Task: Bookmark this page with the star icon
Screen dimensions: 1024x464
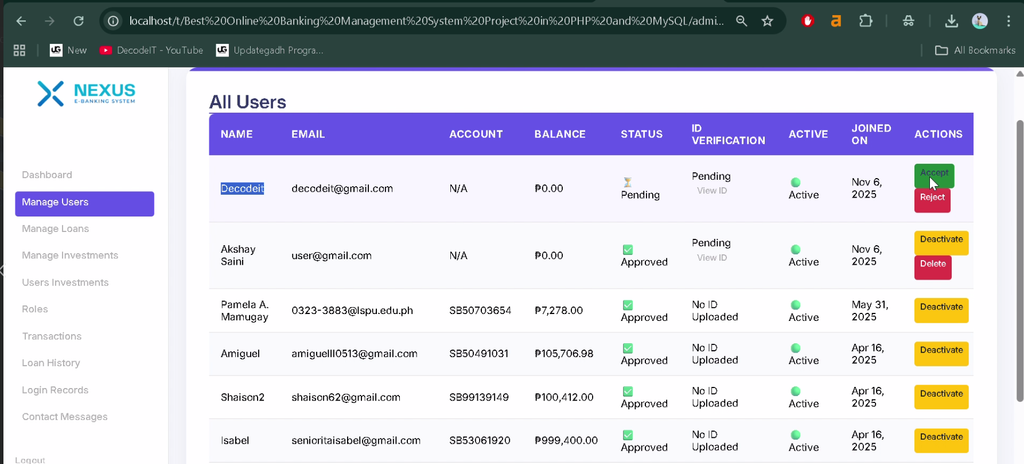Action: pos(767,21)
